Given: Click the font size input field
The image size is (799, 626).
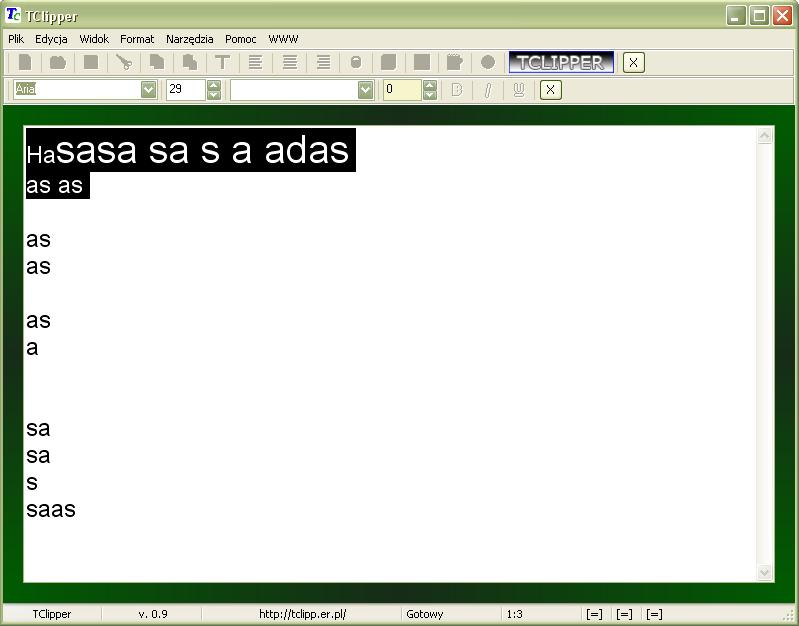Looking at the screenshot, I should point(185,90).
